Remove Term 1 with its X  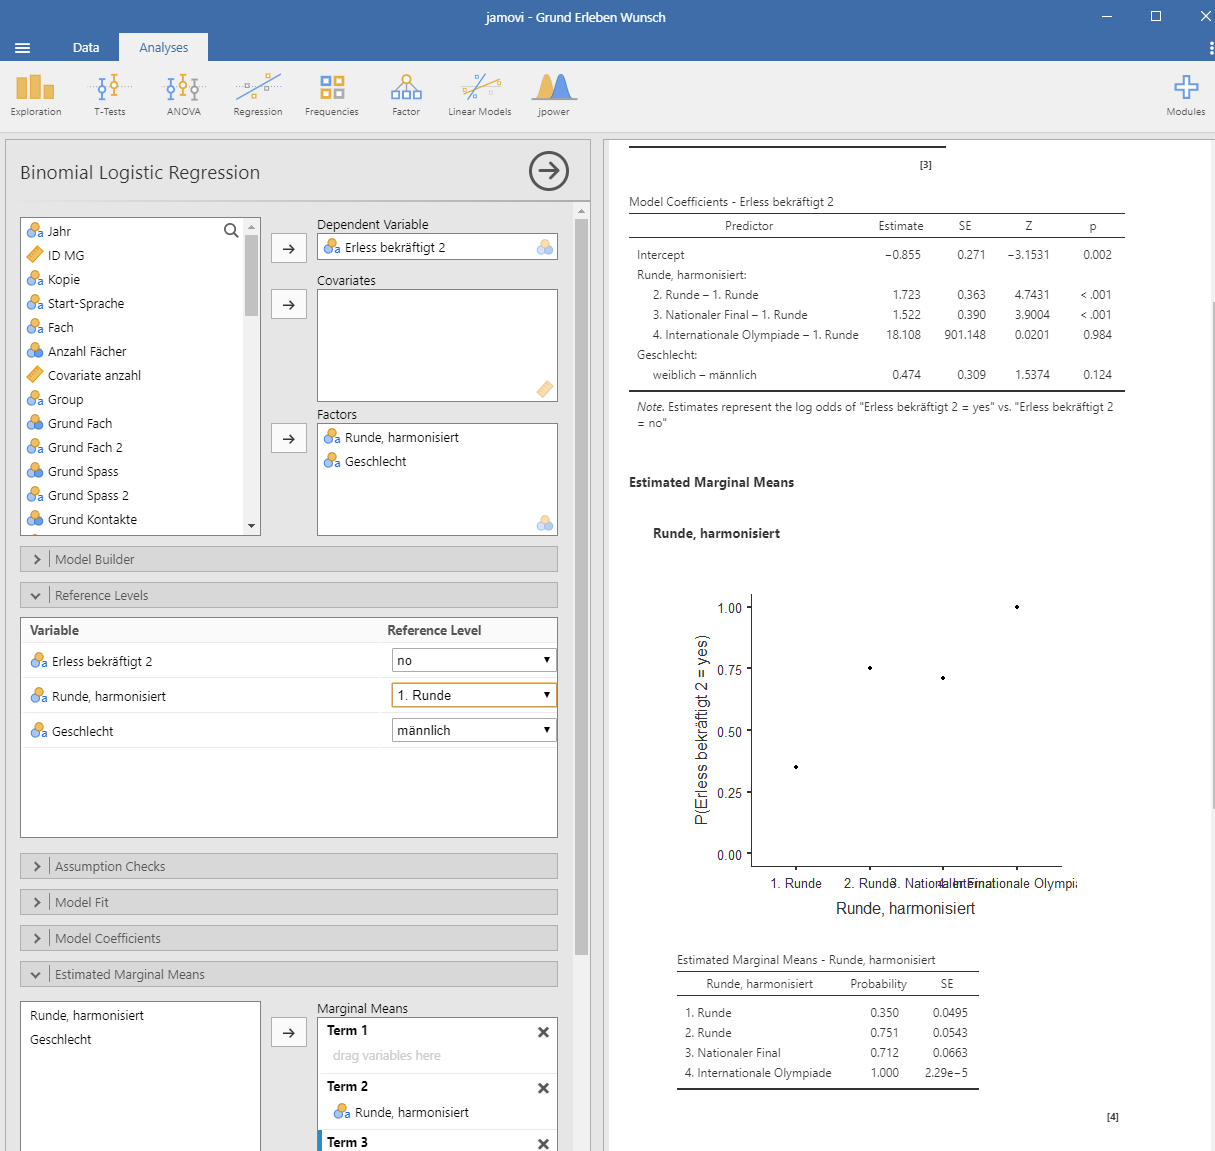(x=543, y=1032)
